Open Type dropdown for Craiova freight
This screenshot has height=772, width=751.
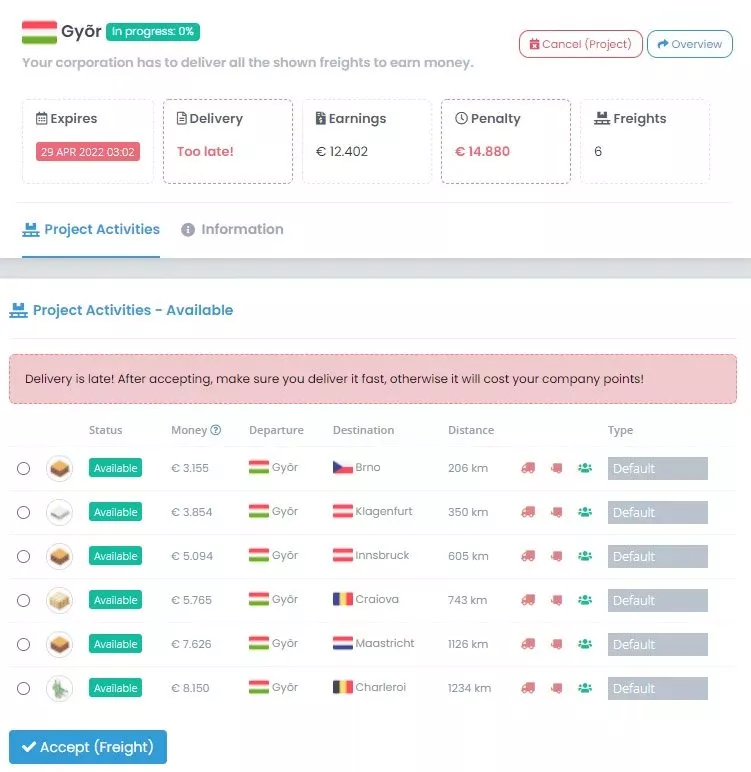[x=657, y=600]
